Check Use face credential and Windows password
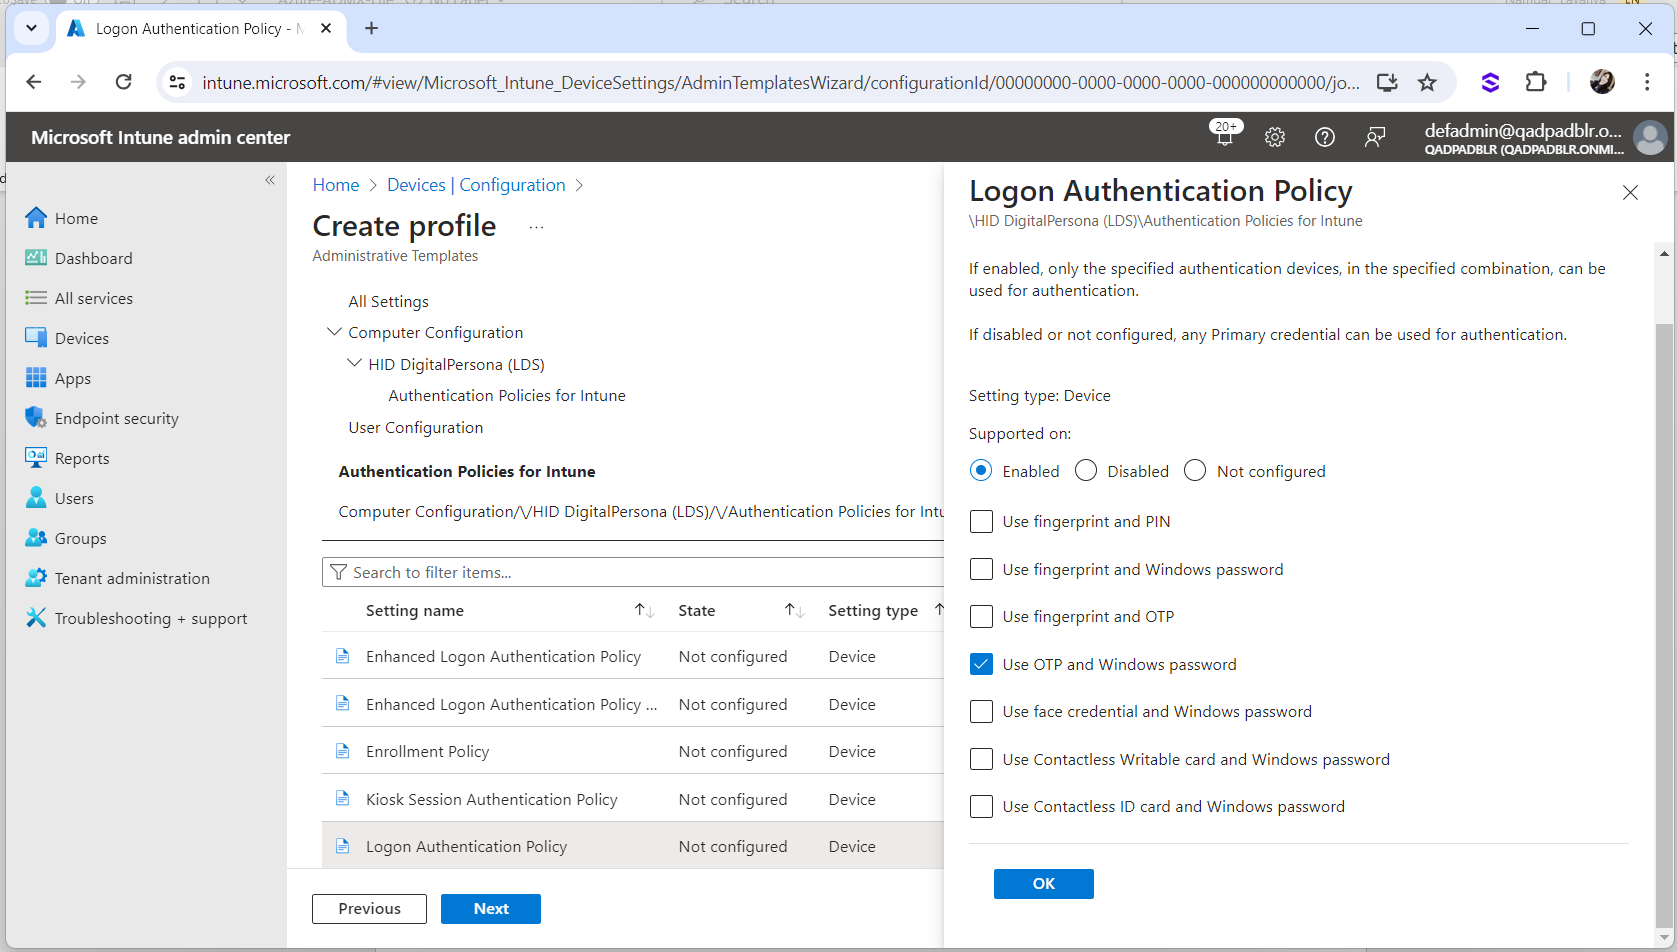The image size is (1677, 952). [981, 711]
